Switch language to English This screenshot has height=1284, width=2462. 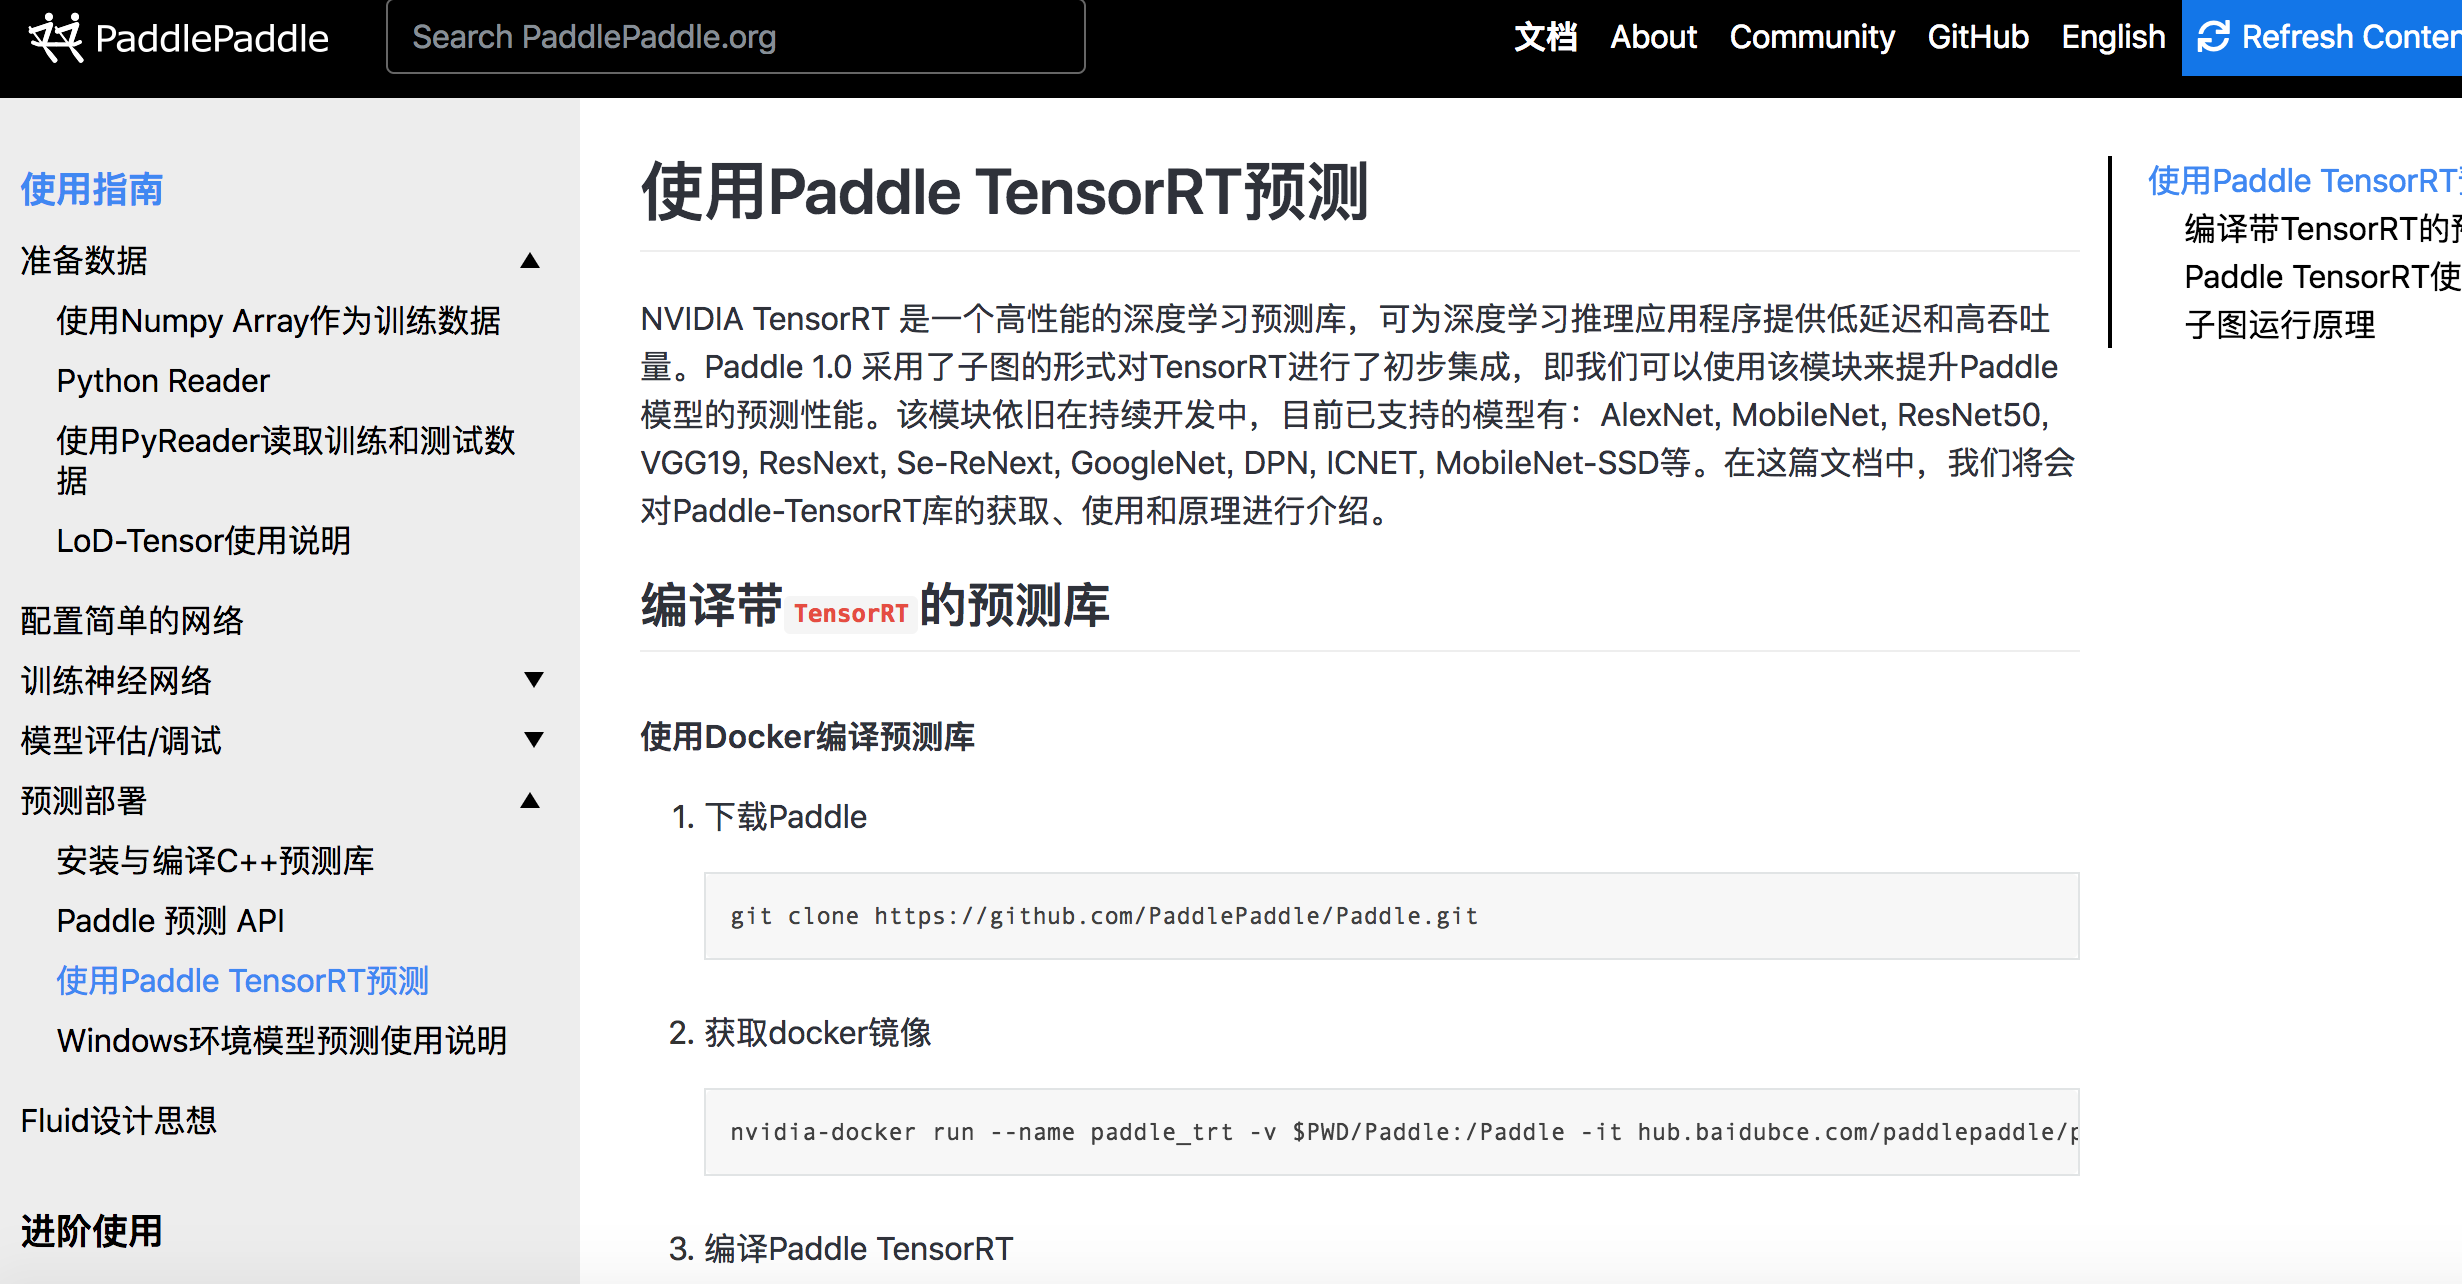[x=2113, y=37]
